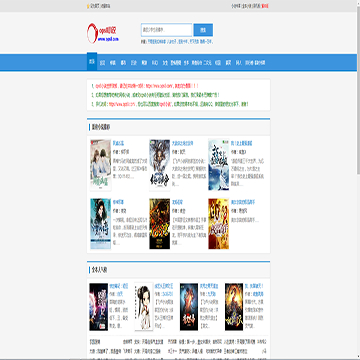Focus the novel search input field
Screen dimensions: 360x360
pyautogui.click(x=166, y=30)
